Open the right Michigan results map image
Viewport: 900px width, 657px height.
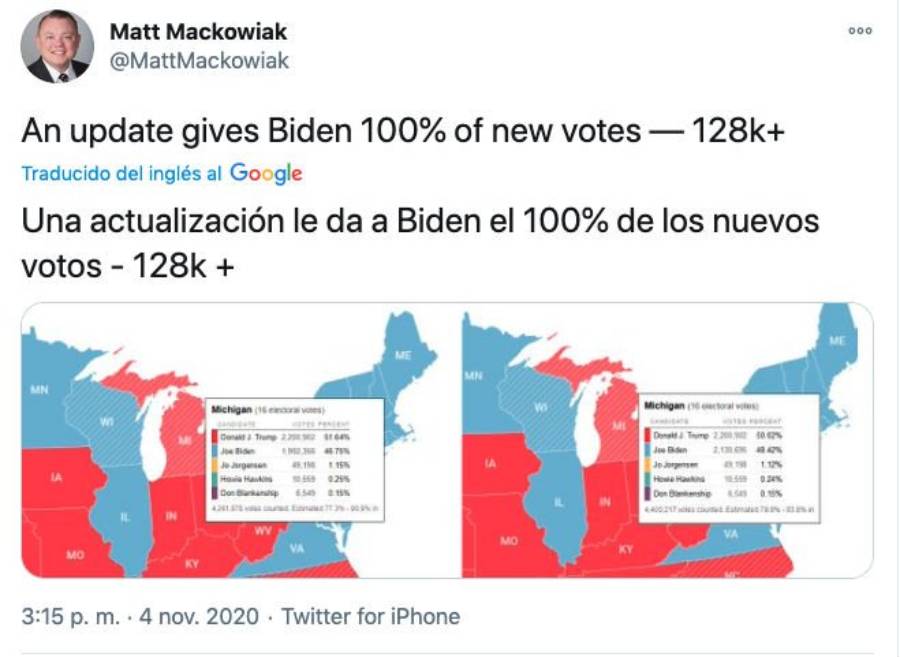point(668,441)
